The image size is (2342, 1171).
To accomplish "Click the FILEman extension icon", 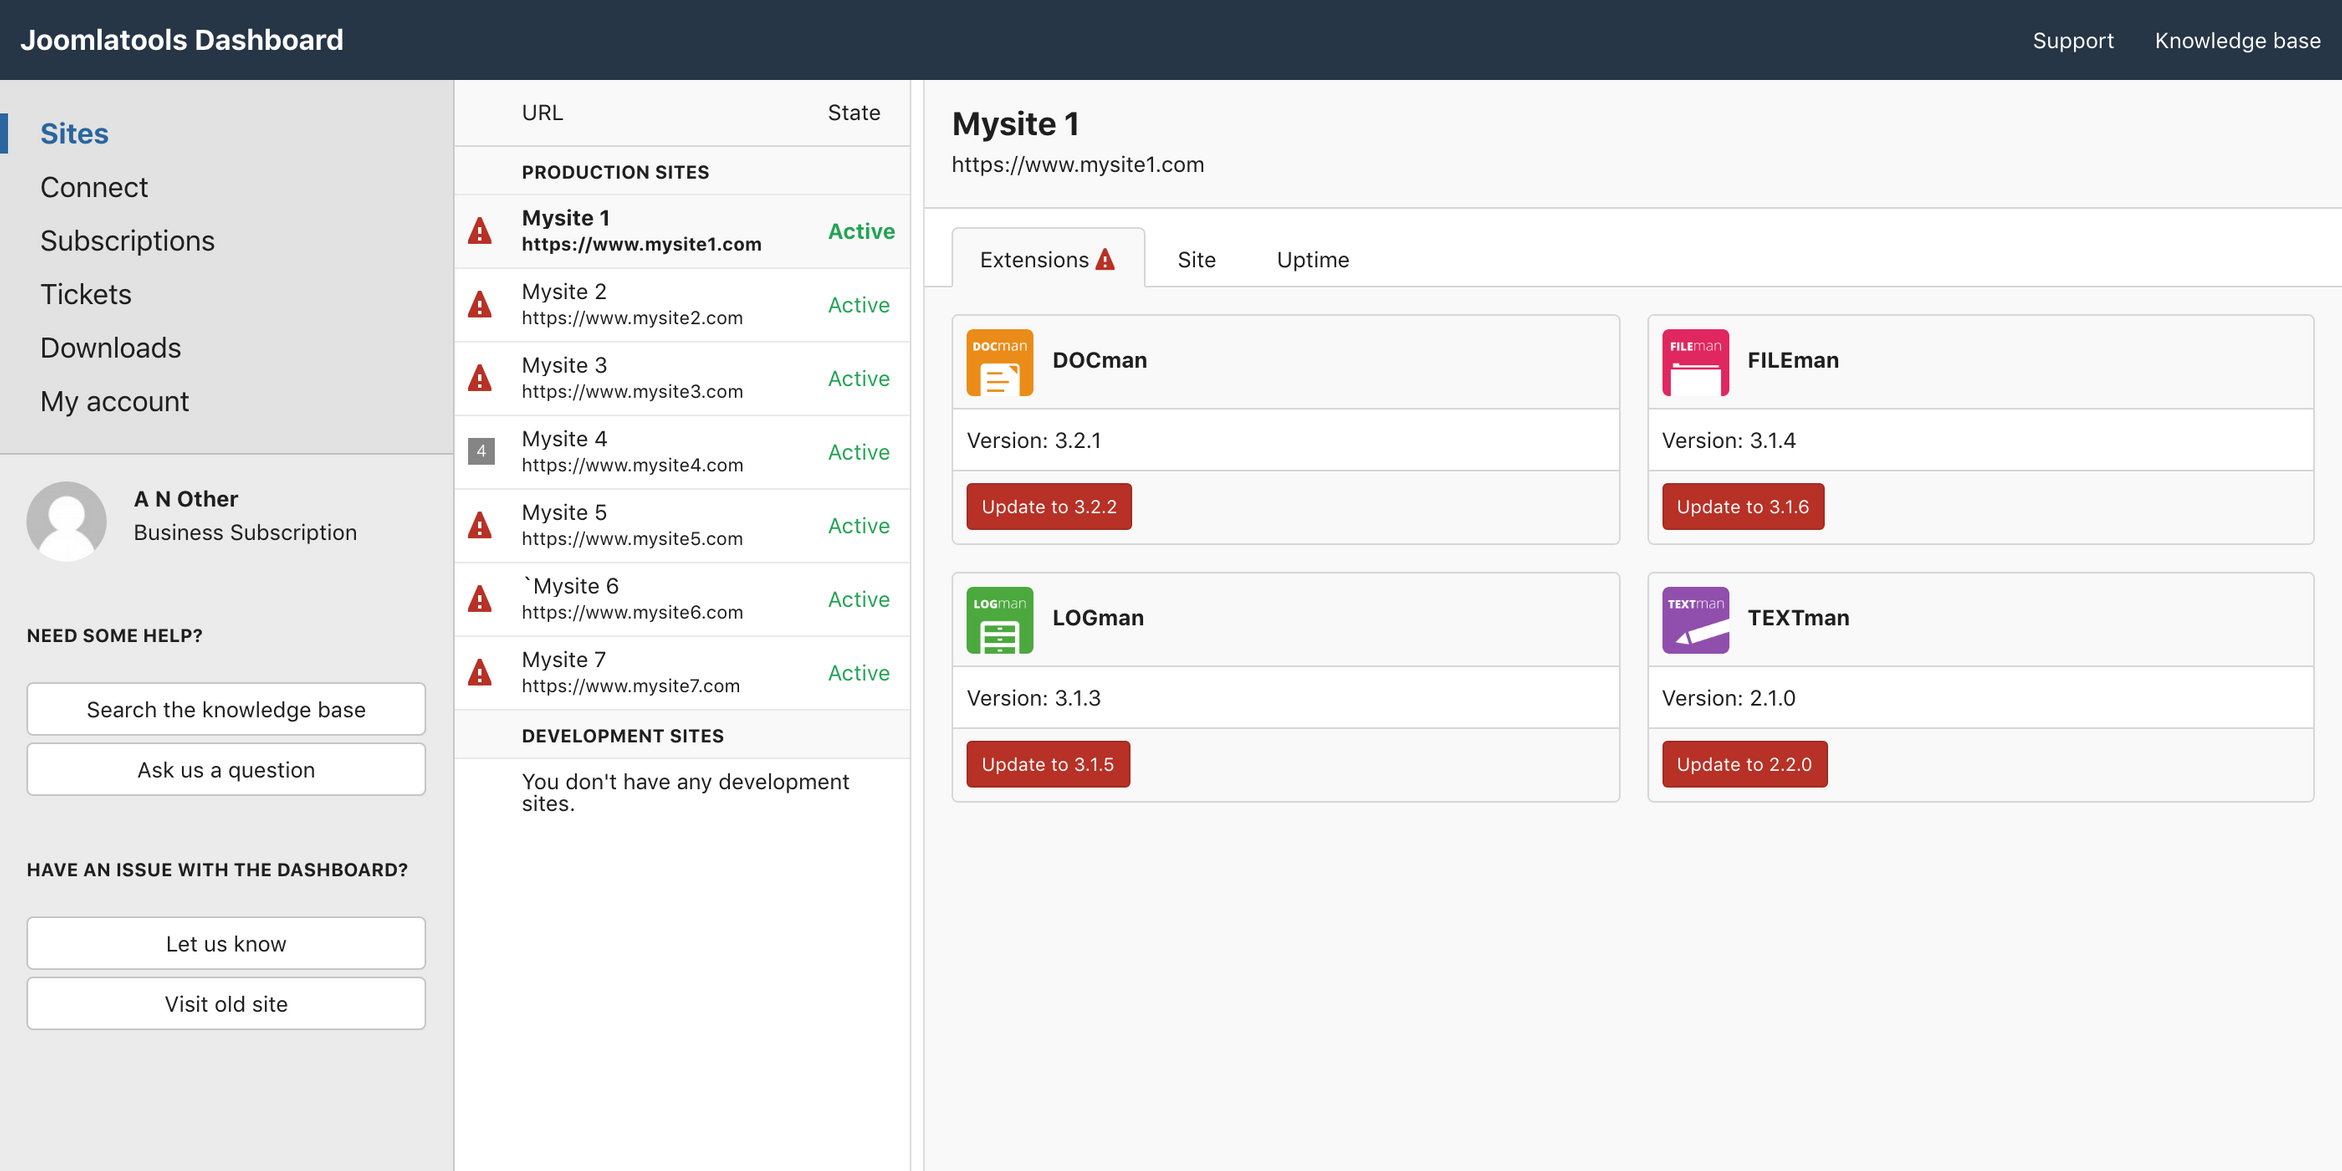I will coord(1695,362).
